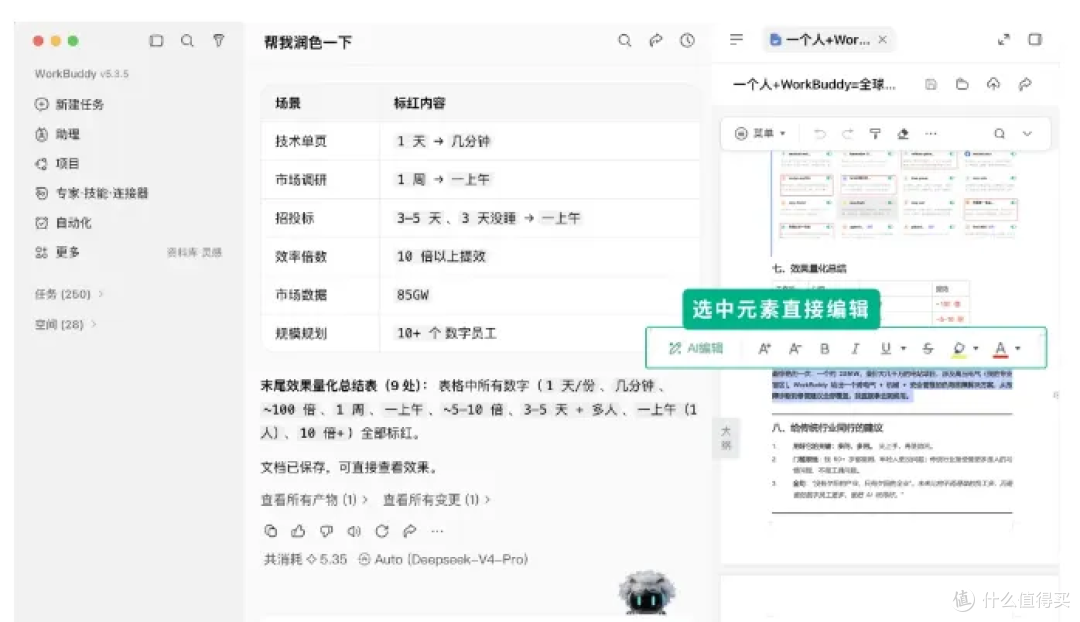Click the Auto (Deepseek-V4-Pro) model label
The image size is (1080, 622).
coord(443,559)
